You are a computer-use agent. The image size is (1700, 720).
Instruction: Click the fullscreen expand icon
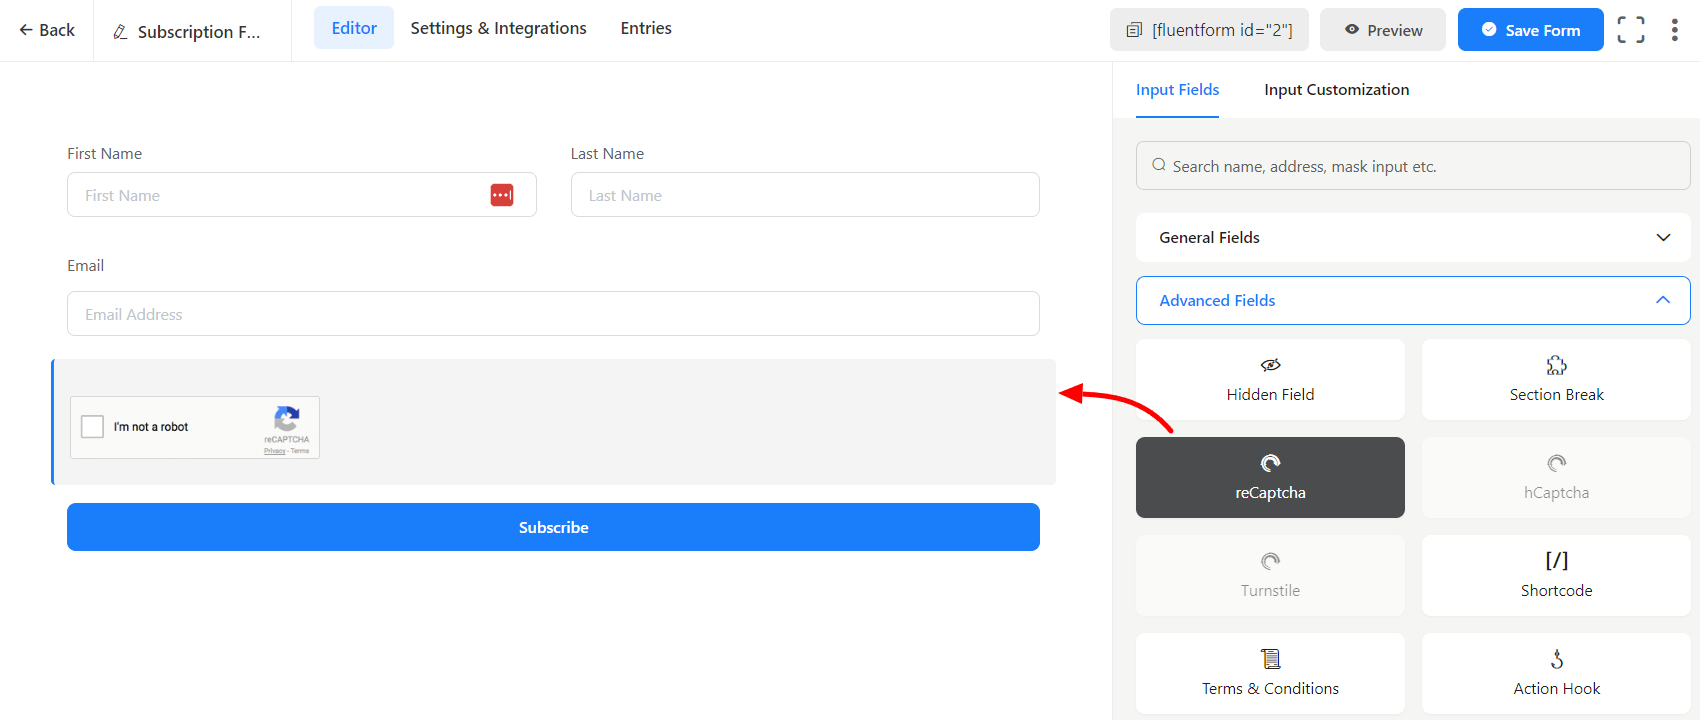pyautogui.click(x=1630, y=30)
